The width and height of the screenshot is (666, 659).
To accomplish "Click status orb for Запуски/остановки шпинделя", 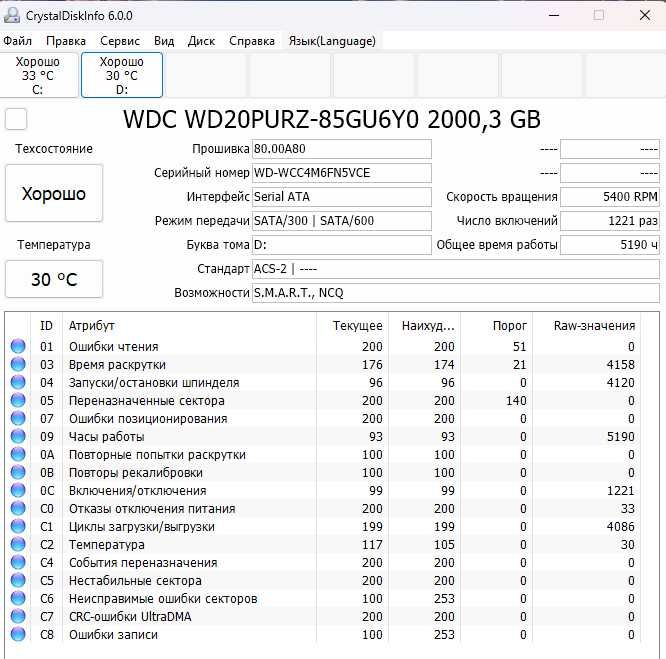I will (18, 382).
